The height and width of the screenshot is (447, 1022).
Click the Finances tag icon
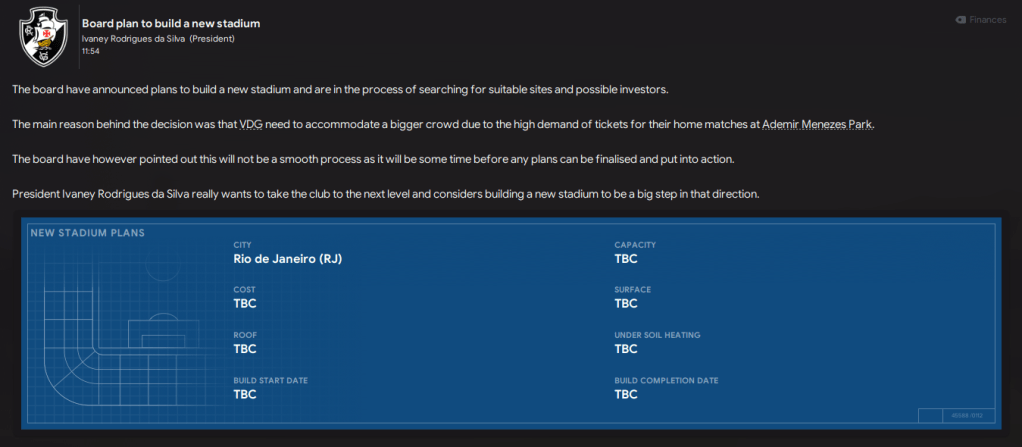tap(961, 19)
